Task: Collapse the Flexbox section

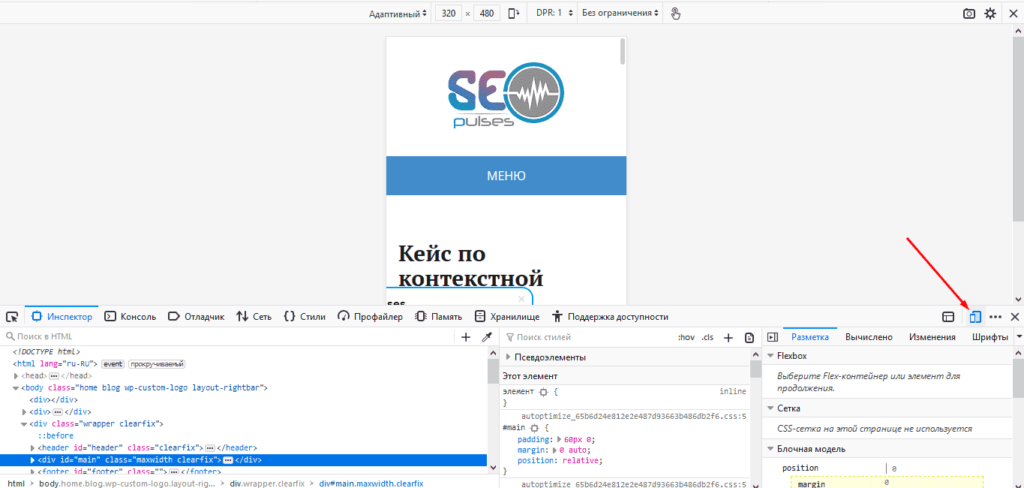Action: [770, 356]
